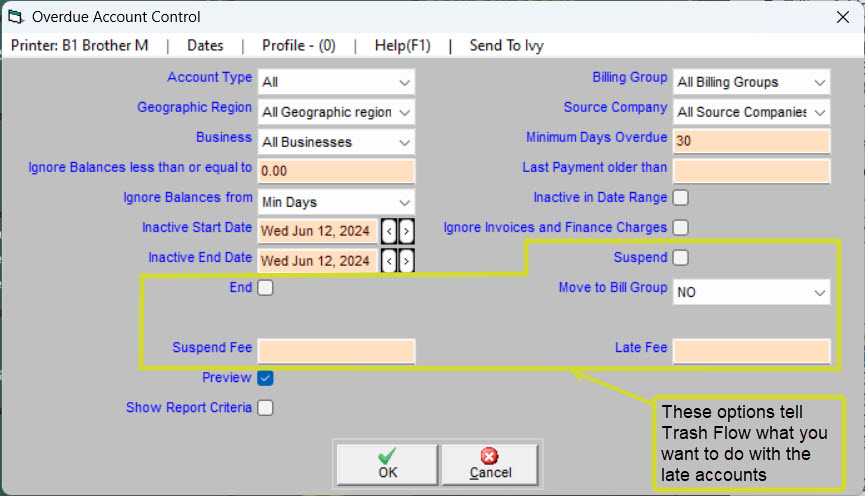Expand the Billing Group dropdown
Viewport: 865px width, 496px height.
coord(751,82)
